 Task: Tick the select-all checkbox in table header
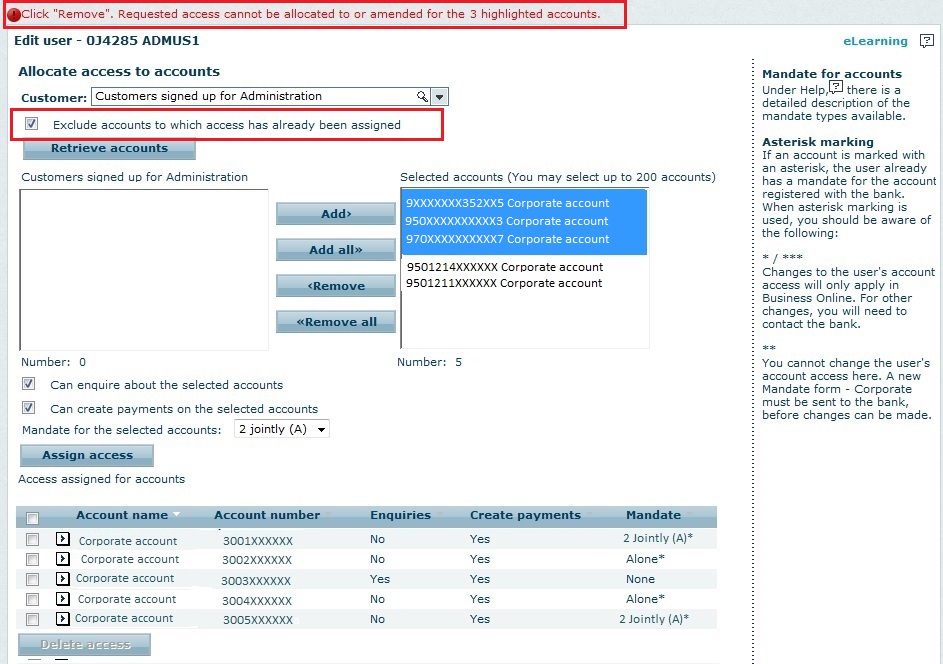click(32, 518)
